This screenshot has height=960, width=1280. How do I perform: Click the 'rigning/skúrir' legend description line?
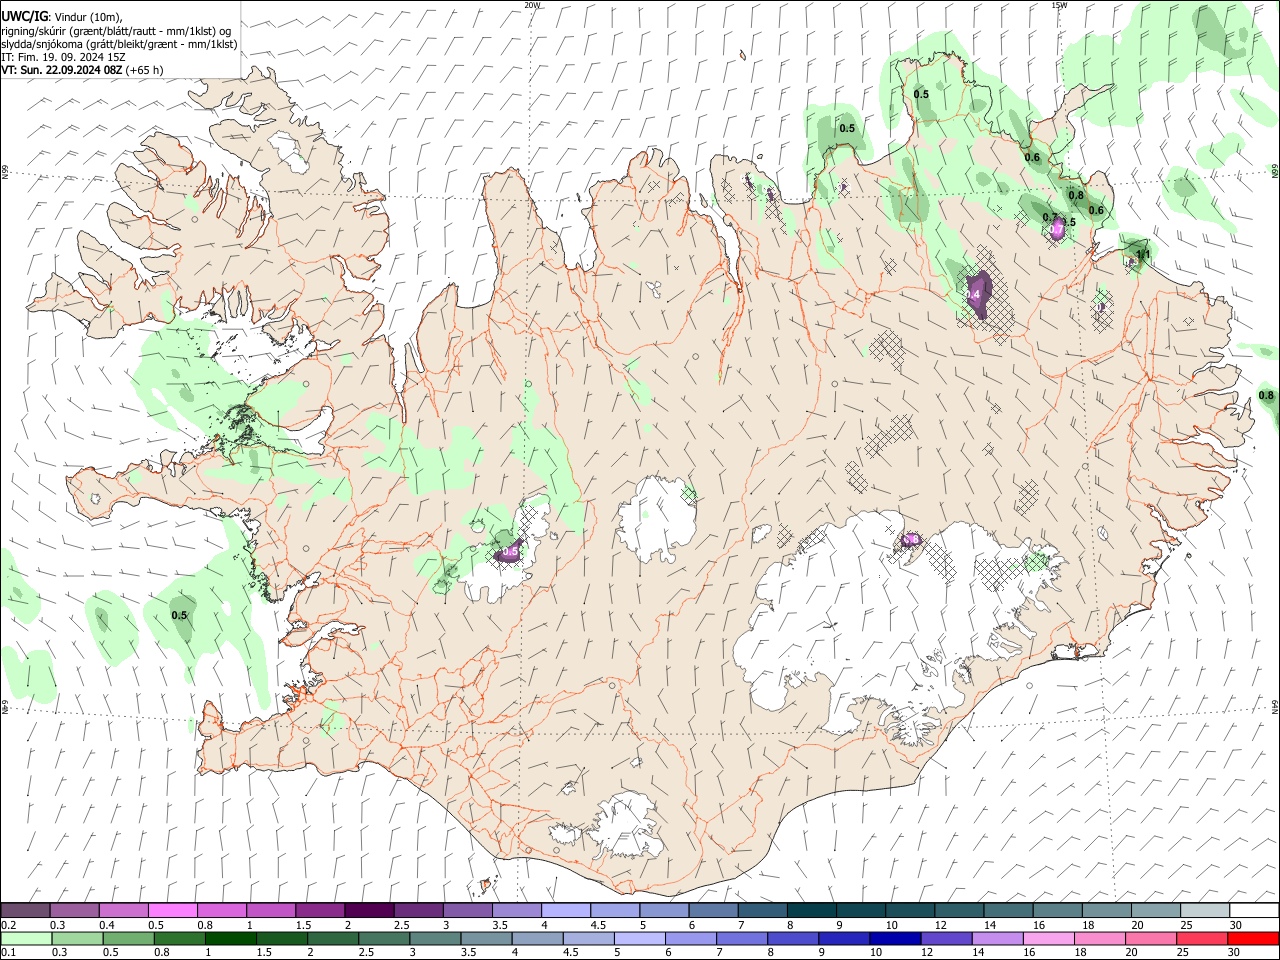[x=116, y=30]
